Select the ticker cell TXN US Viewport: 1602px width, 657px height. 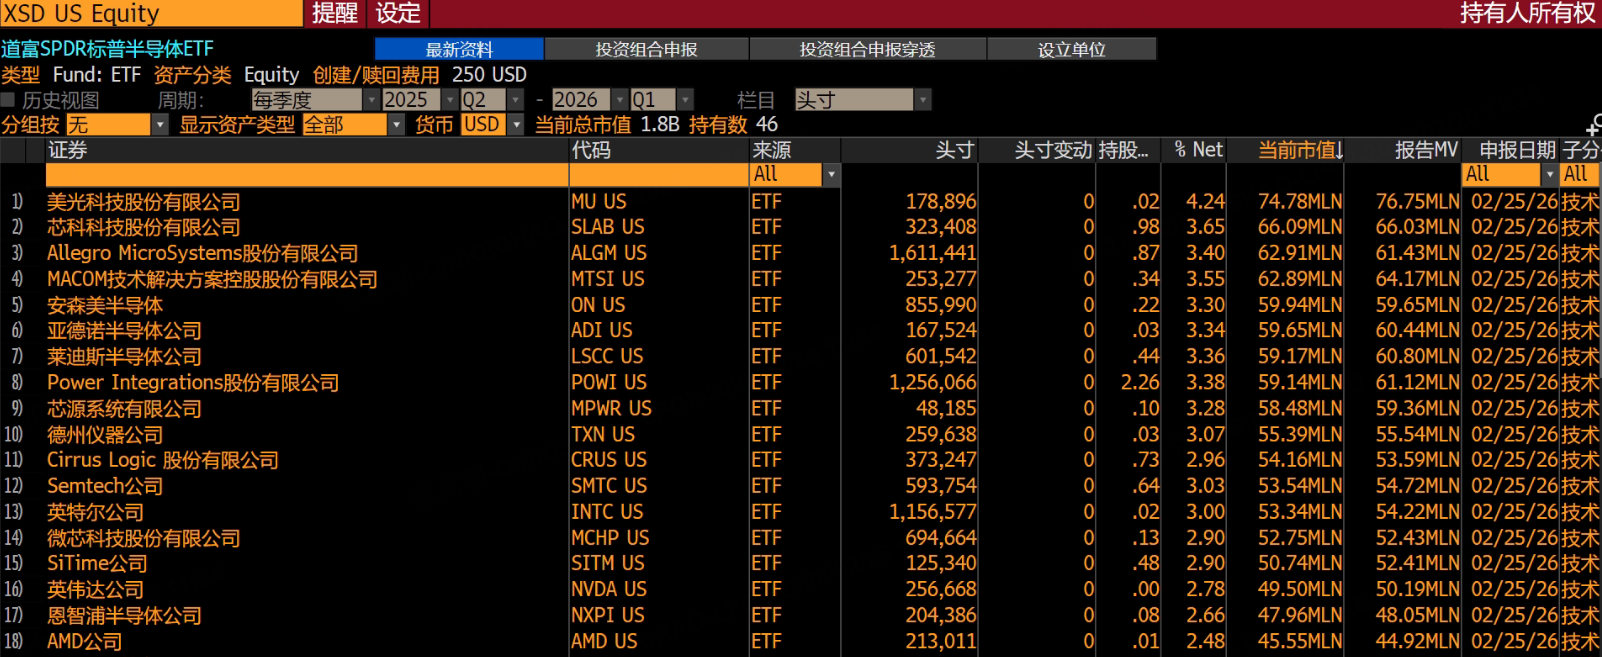coord(603,435)
